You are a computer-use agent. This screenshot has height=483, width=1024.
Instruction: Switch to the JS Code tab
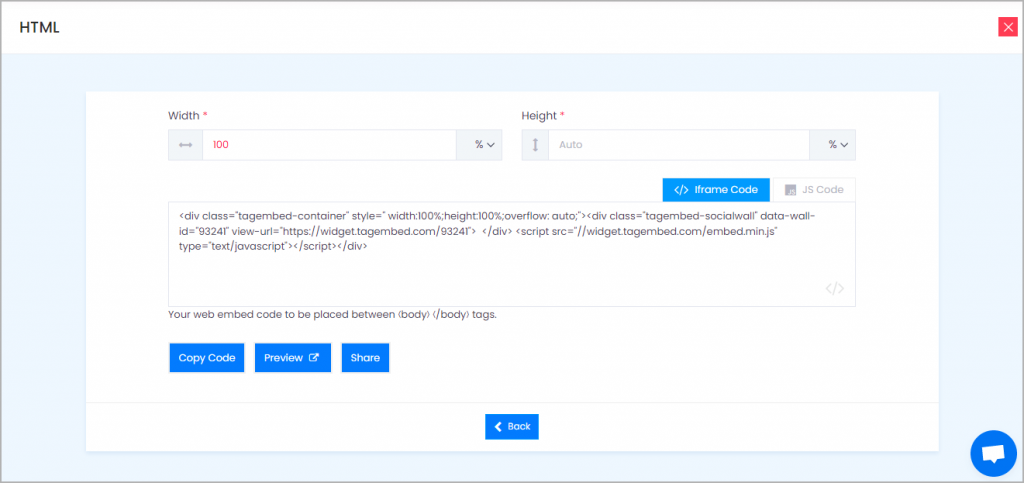coord(813,190)
